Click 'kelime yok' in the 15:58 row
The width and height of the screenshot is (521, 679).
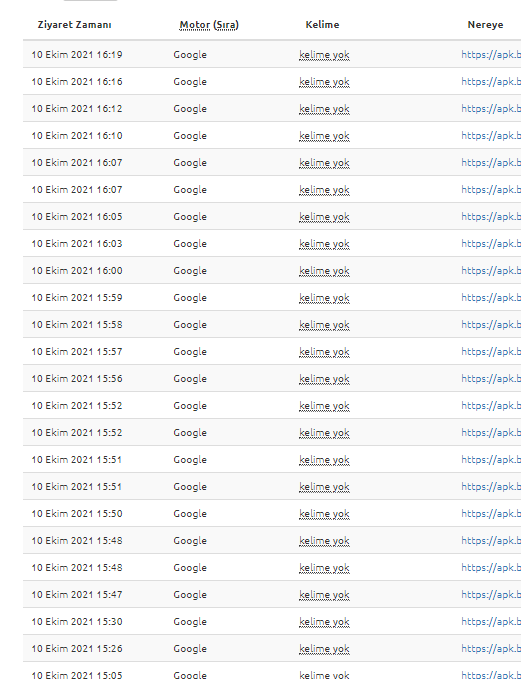[x=324, y=325]
